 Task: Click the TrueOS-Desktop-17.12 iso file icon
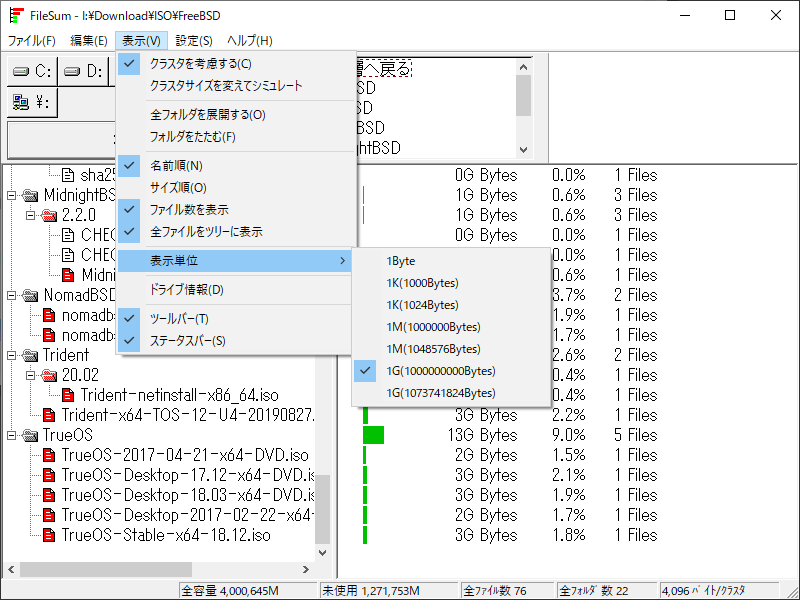[x=49, y=476]
